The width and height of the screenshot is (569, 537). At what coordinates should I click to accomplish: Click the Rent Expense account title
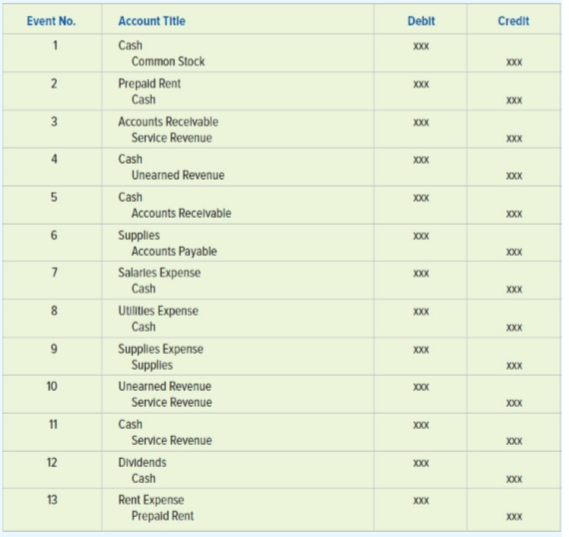pyautogui.click(x=151, y=500)
